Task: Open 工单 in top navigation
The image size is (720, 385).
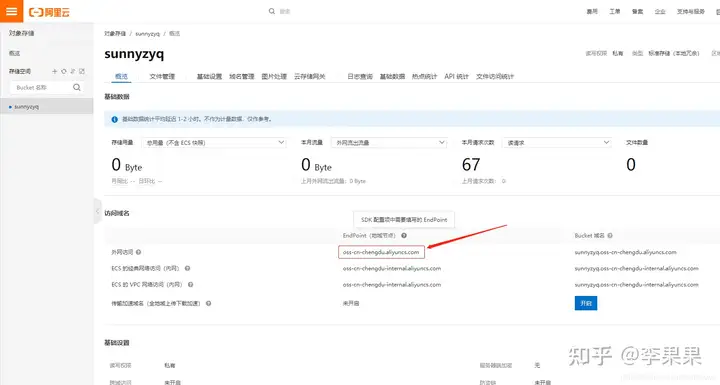Action: click(615, 11)
